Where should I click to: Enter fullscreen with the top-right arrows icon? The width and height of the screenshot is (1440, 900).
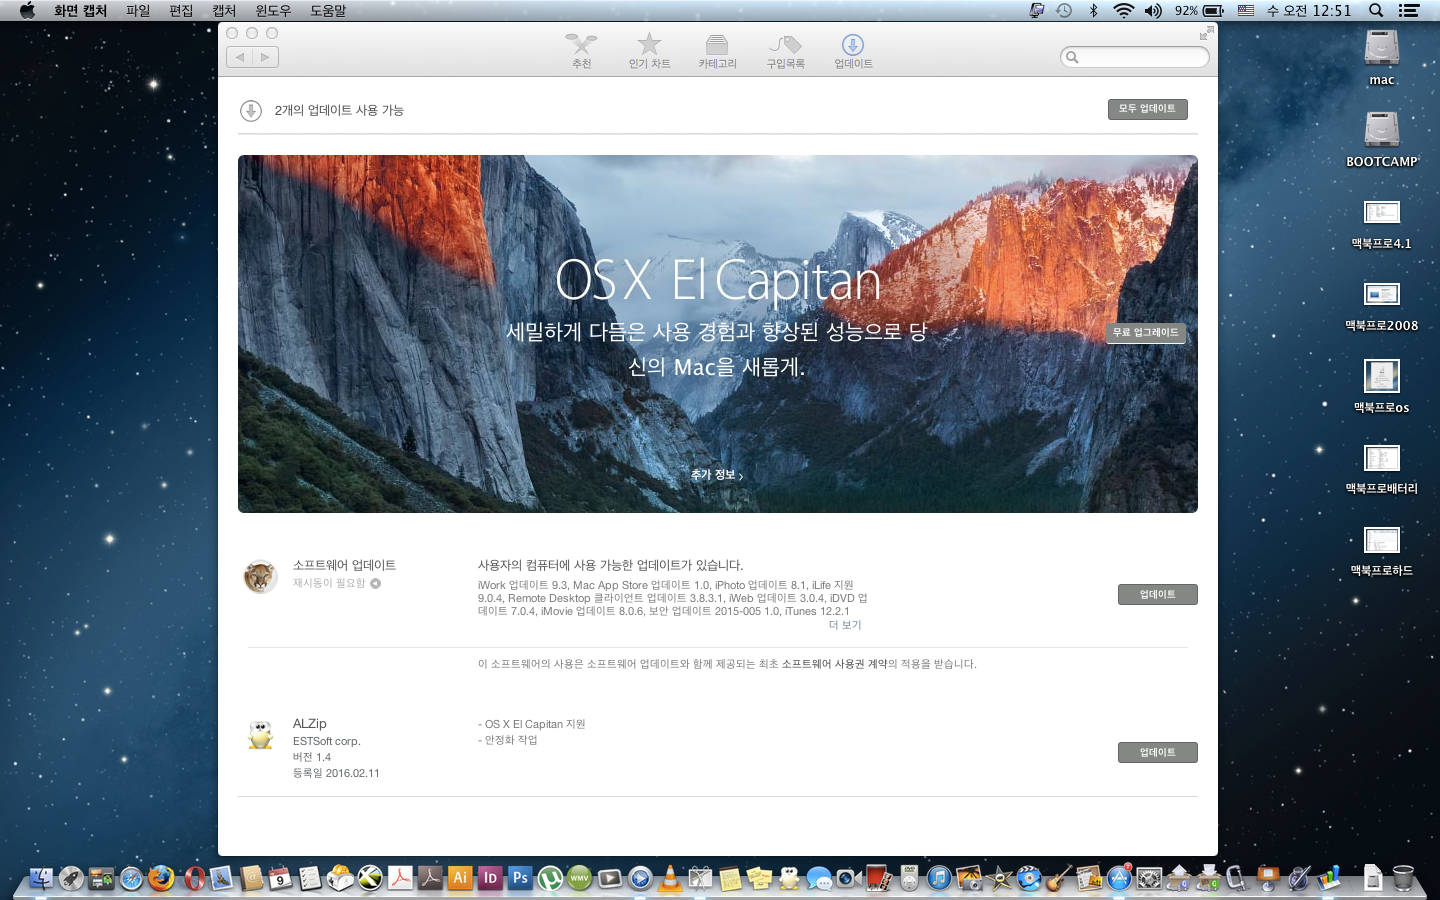[x=1206, y=34]
